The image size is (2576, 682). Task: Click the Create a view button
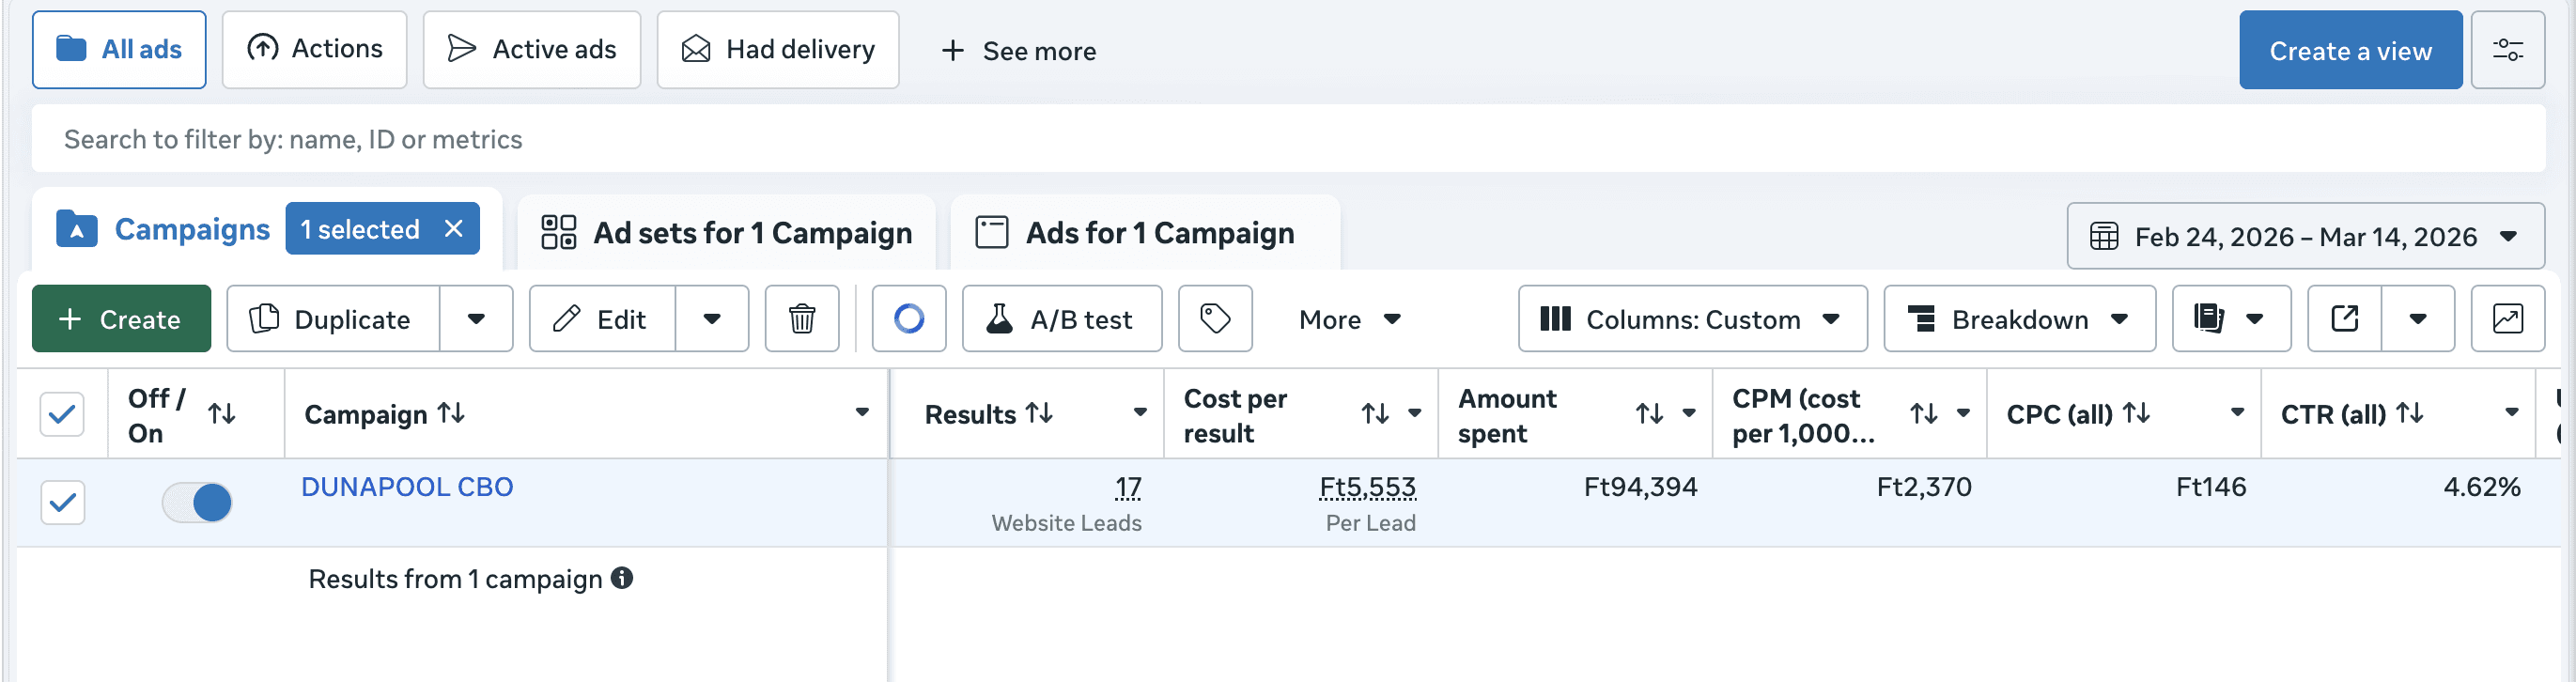[2349, 50]
